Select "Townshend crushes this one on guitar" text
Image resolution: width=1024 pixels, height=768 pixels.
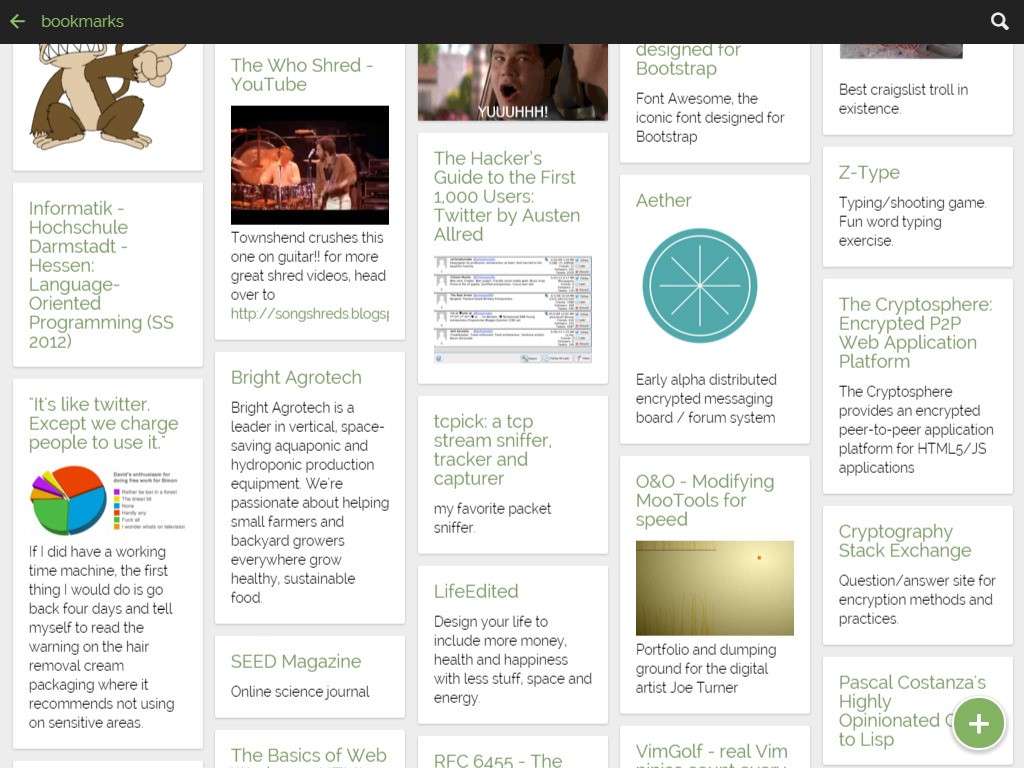(x=308, y=266)
